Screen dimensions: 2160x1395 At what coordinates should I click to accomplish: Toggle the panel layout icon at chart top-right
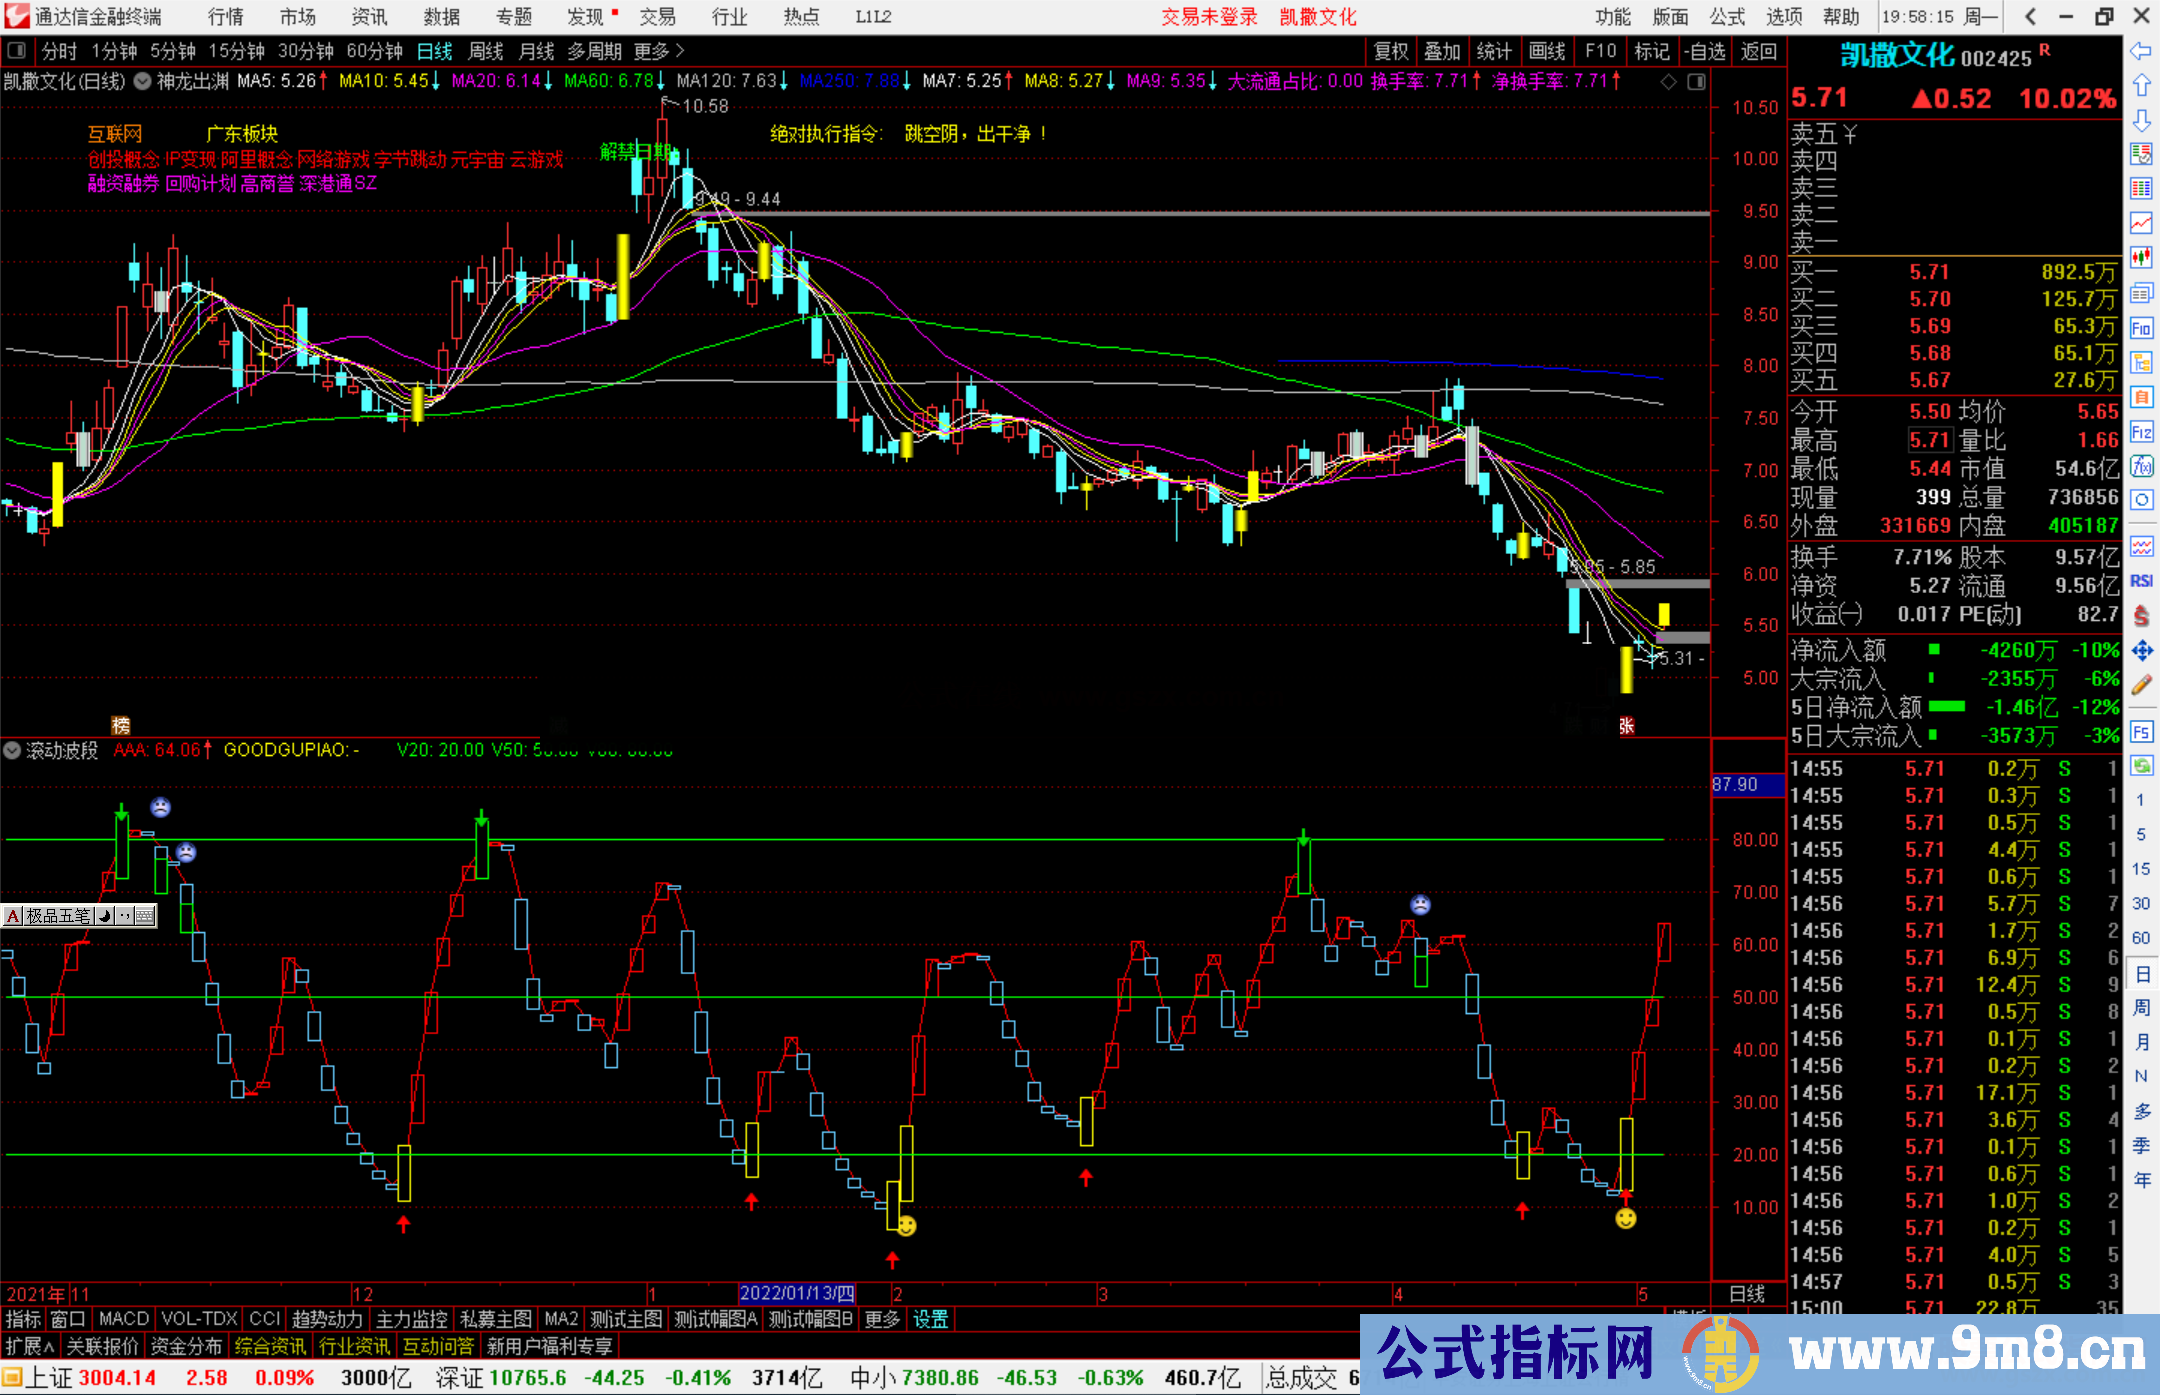pyautogui.click(x=1697, y=82)
